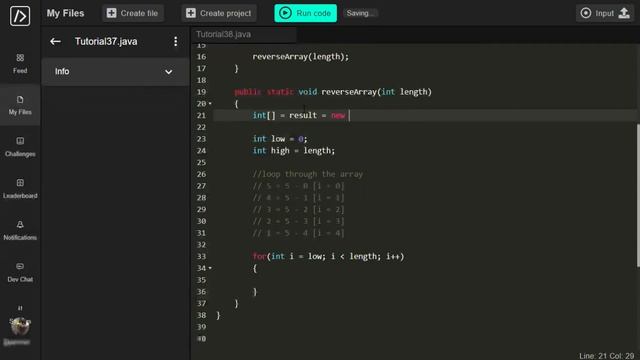Screen dimensions: 640x360
Task: Click the upload arrow icon
Action: point(624,13)
